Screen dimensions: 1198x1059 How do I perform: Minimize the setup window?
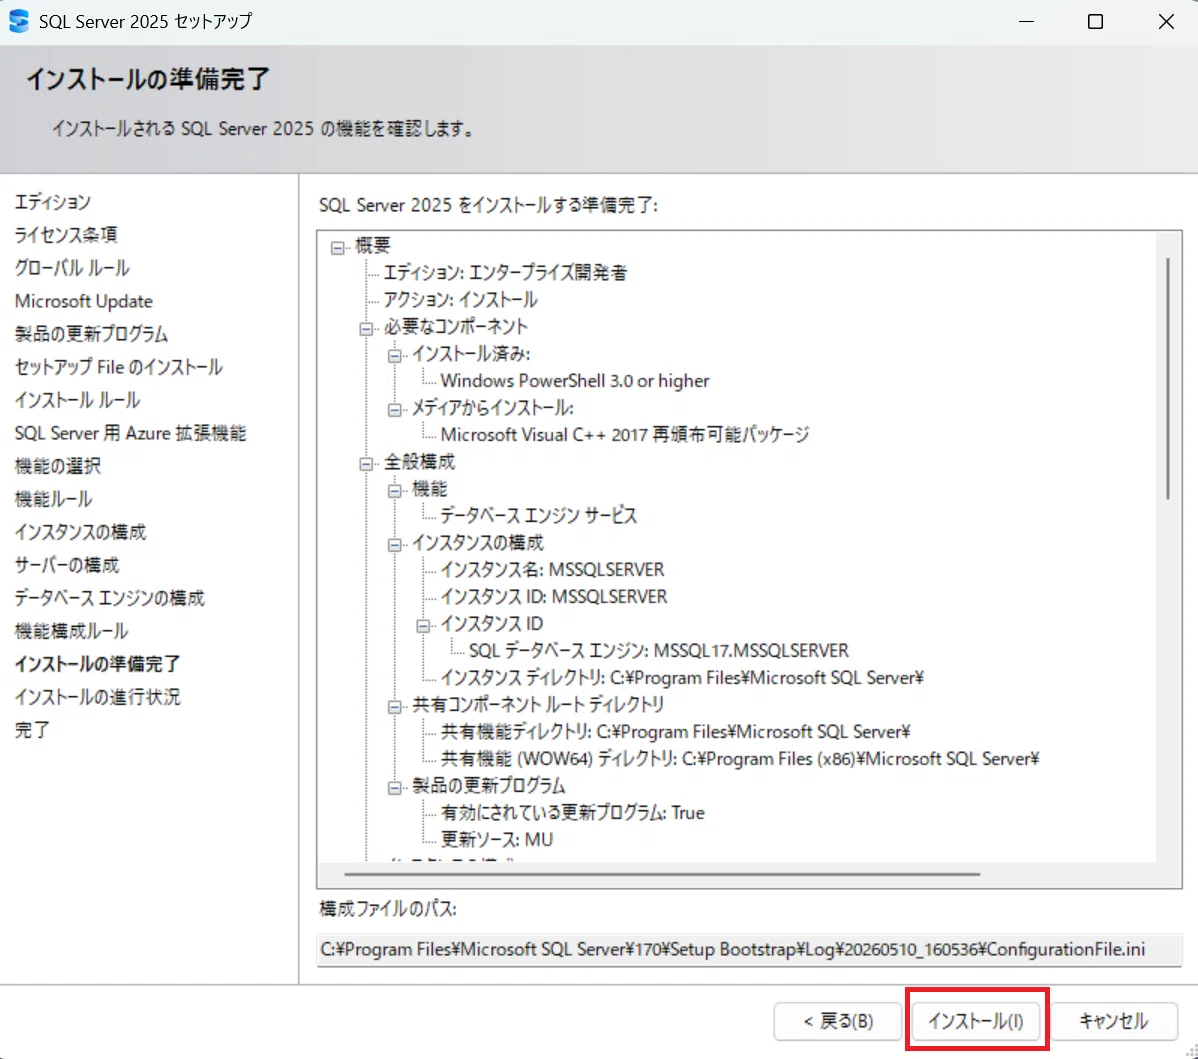coord(1026,21)
